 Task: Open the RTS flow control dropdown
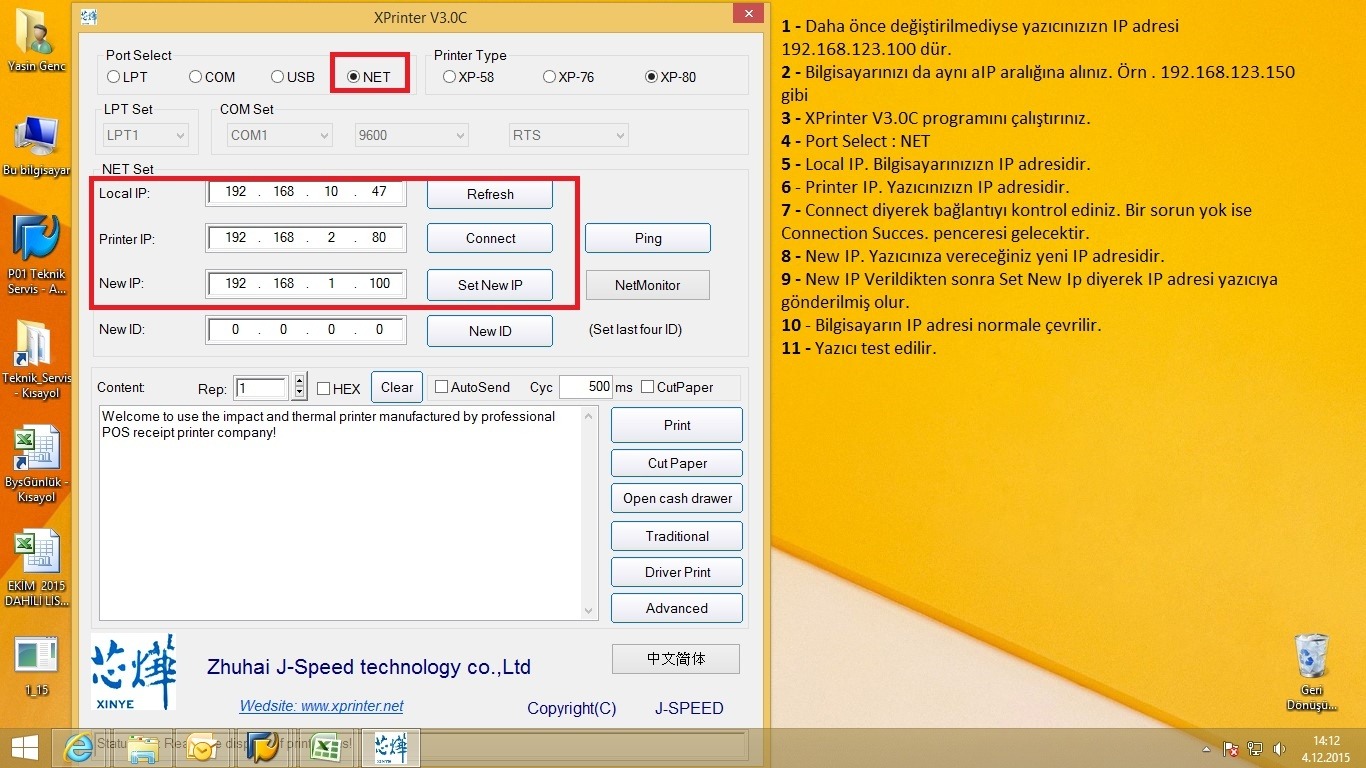568,135
